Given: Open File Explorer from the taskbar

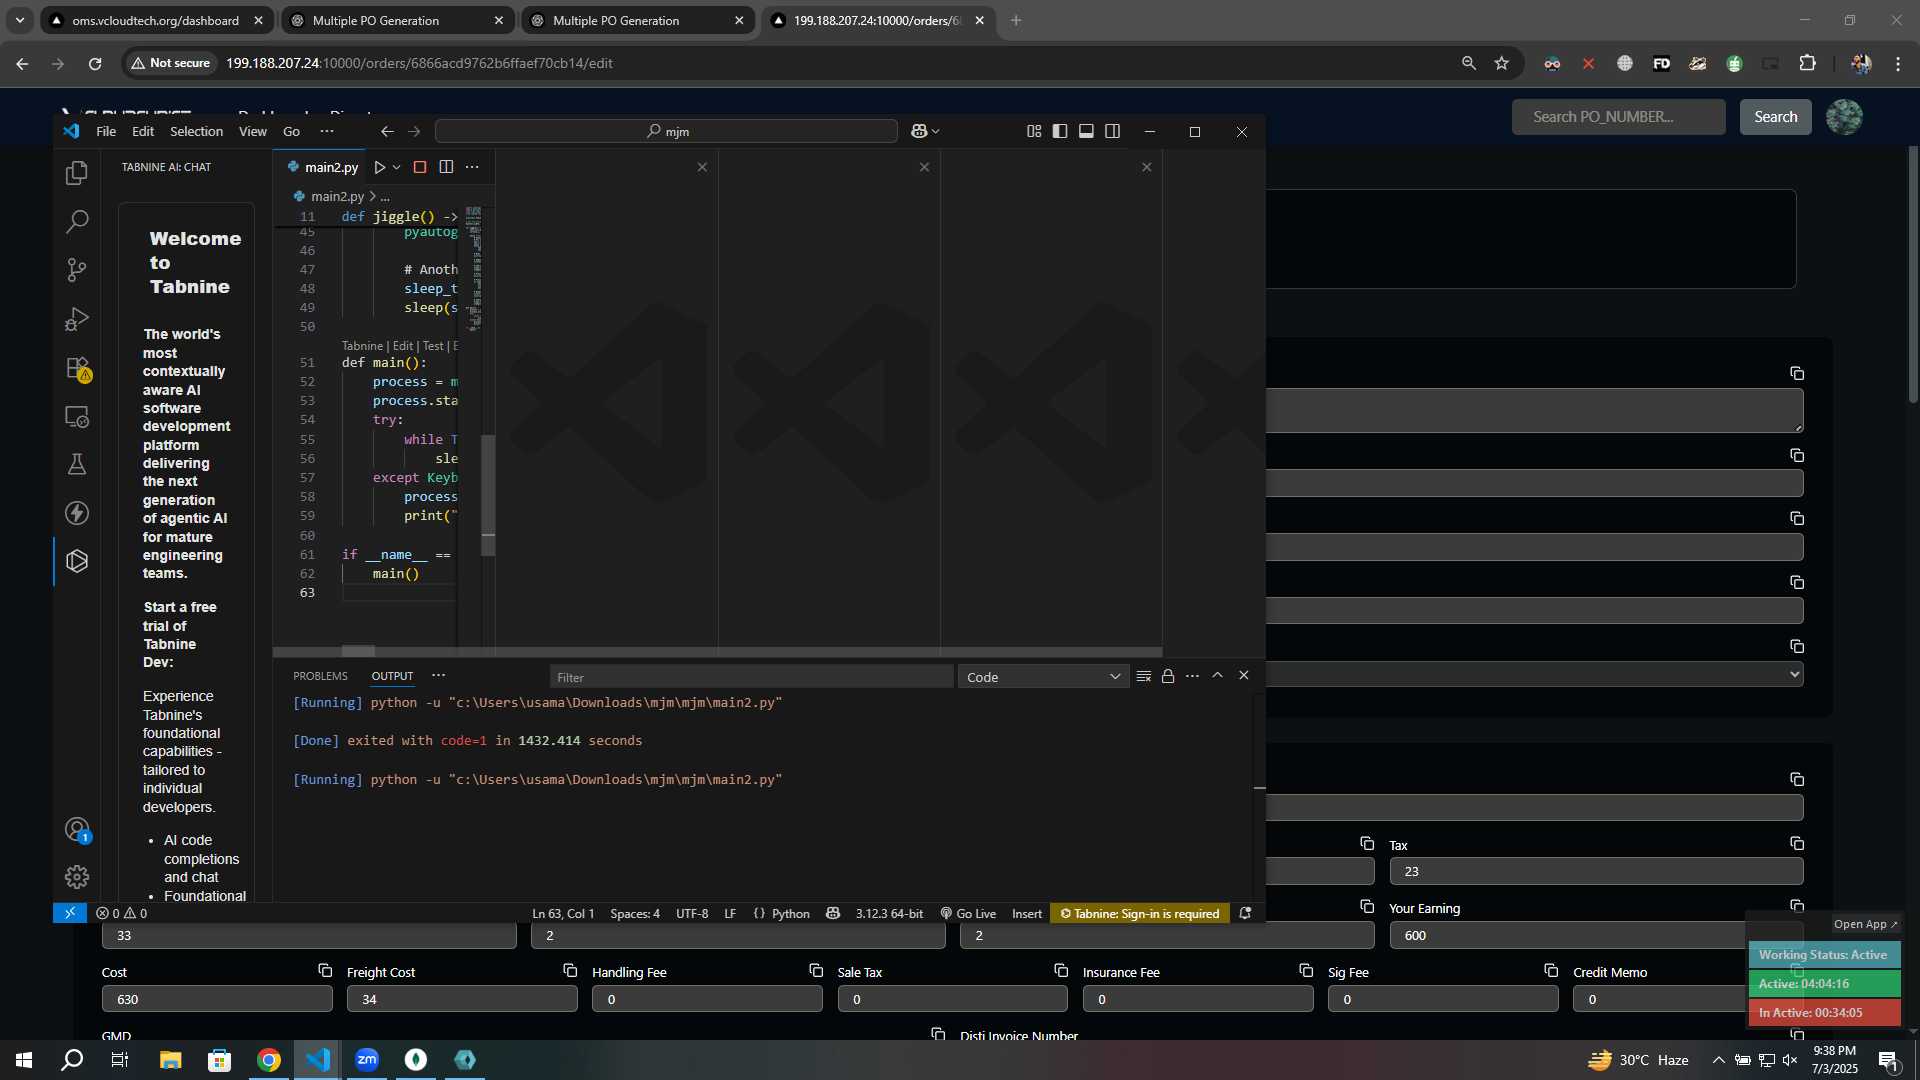Looking at the screenshot, I should 170,1060.
